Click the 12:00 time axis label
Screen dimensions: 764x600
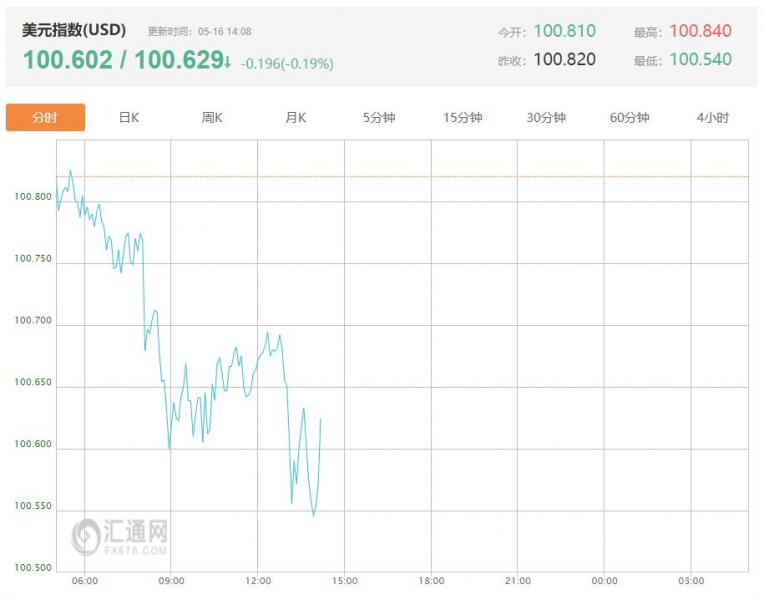pos(258,581)
